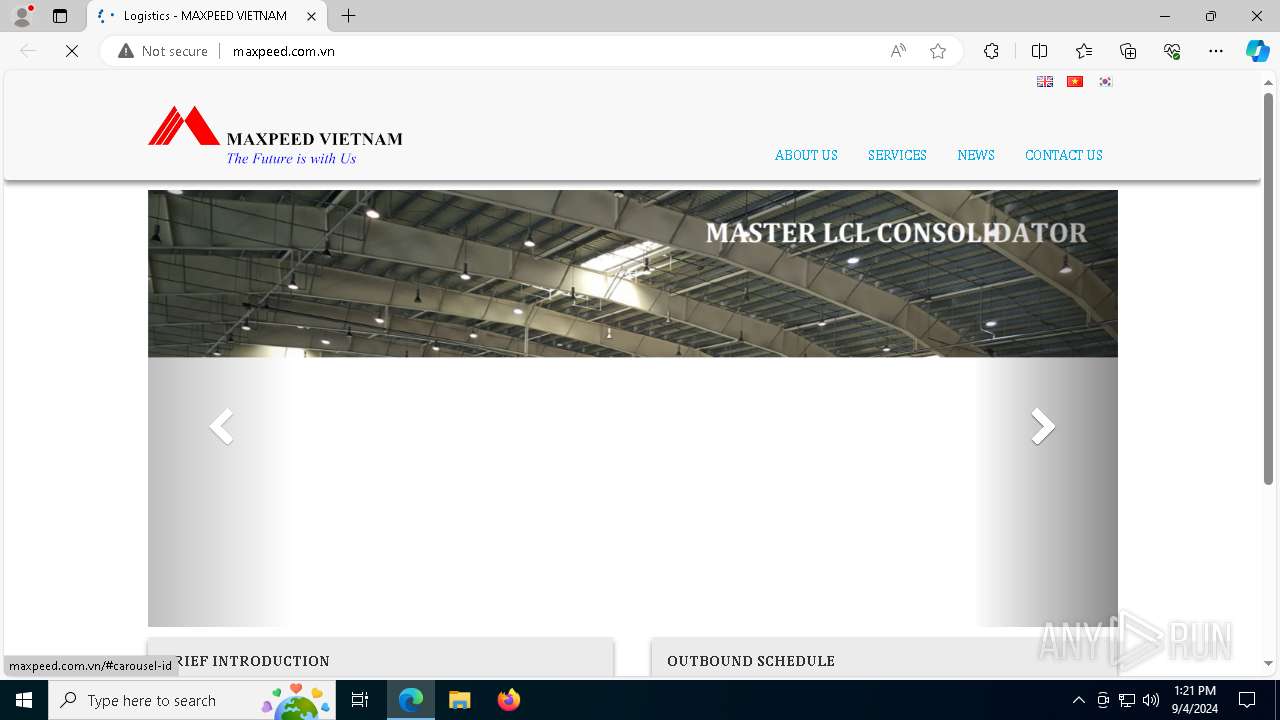Click the OUTBOUND SCHEDULE heading

click(751, 661)
